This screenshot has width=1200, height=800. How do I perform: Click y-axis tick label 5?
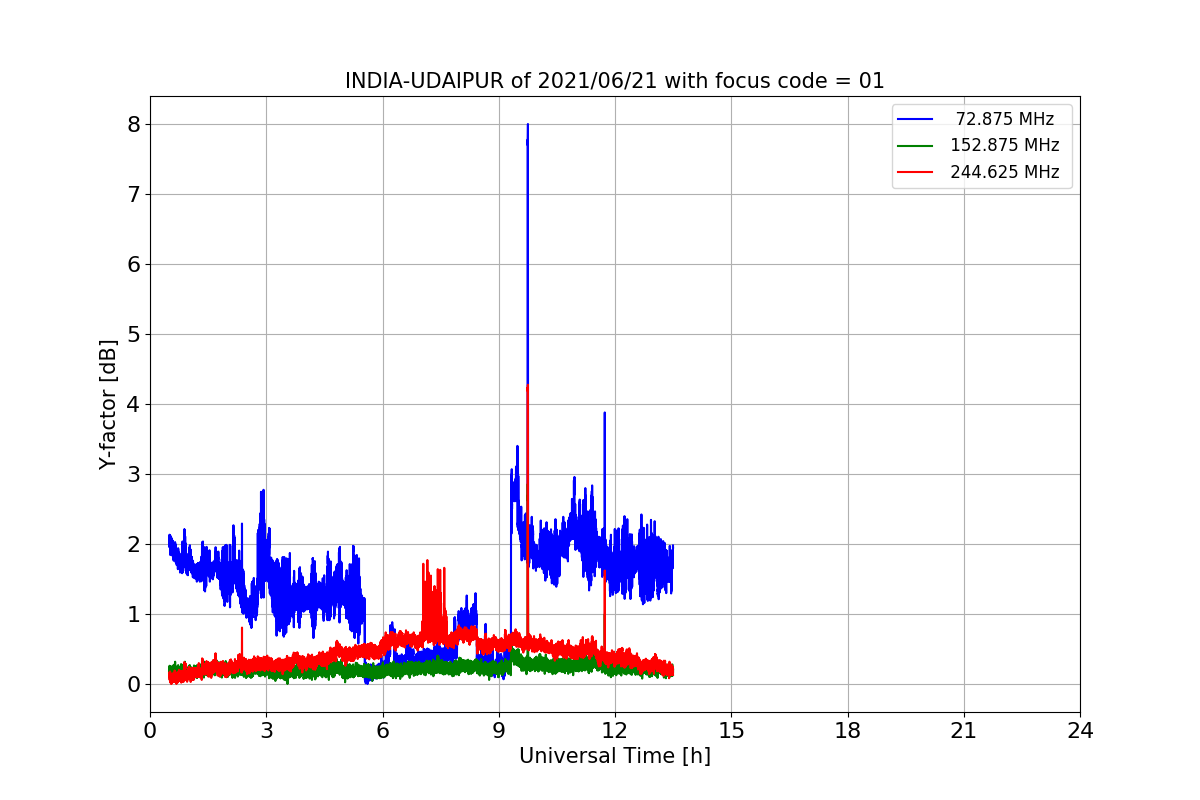(x=133, y=334)
